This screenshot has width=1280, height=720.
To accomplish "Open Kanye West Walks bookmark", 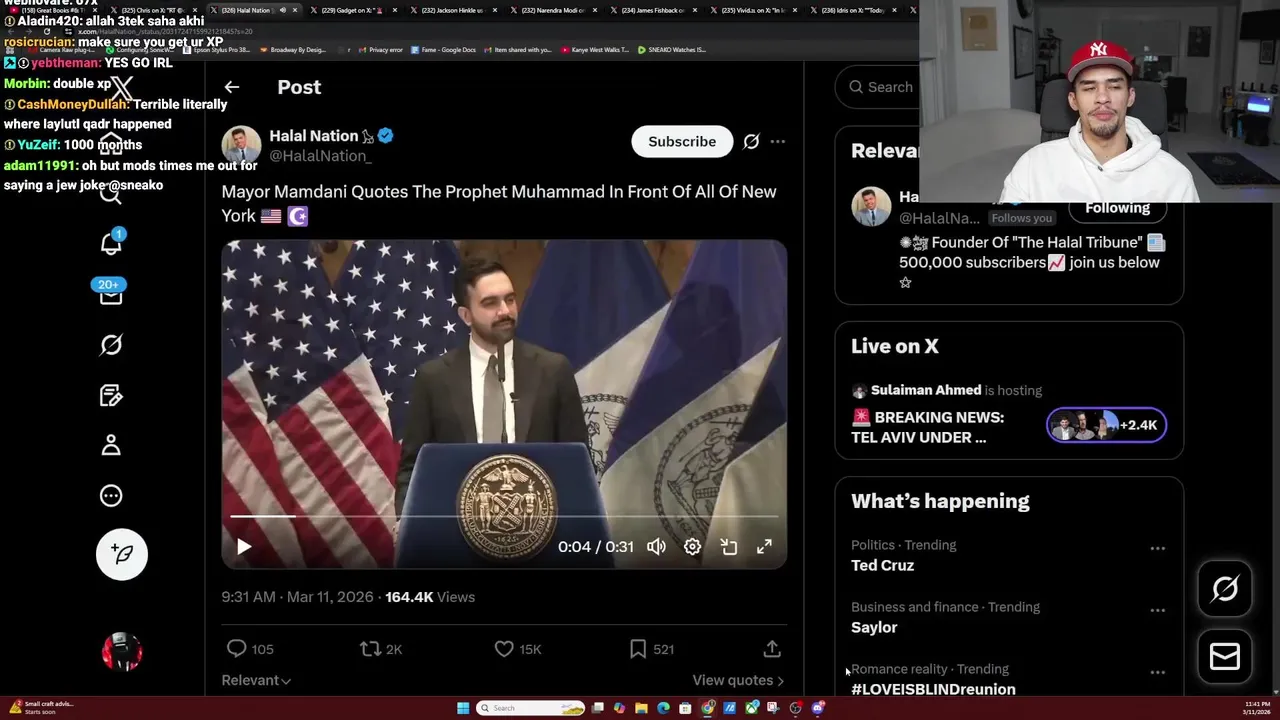I will click(x=595, y=50).
